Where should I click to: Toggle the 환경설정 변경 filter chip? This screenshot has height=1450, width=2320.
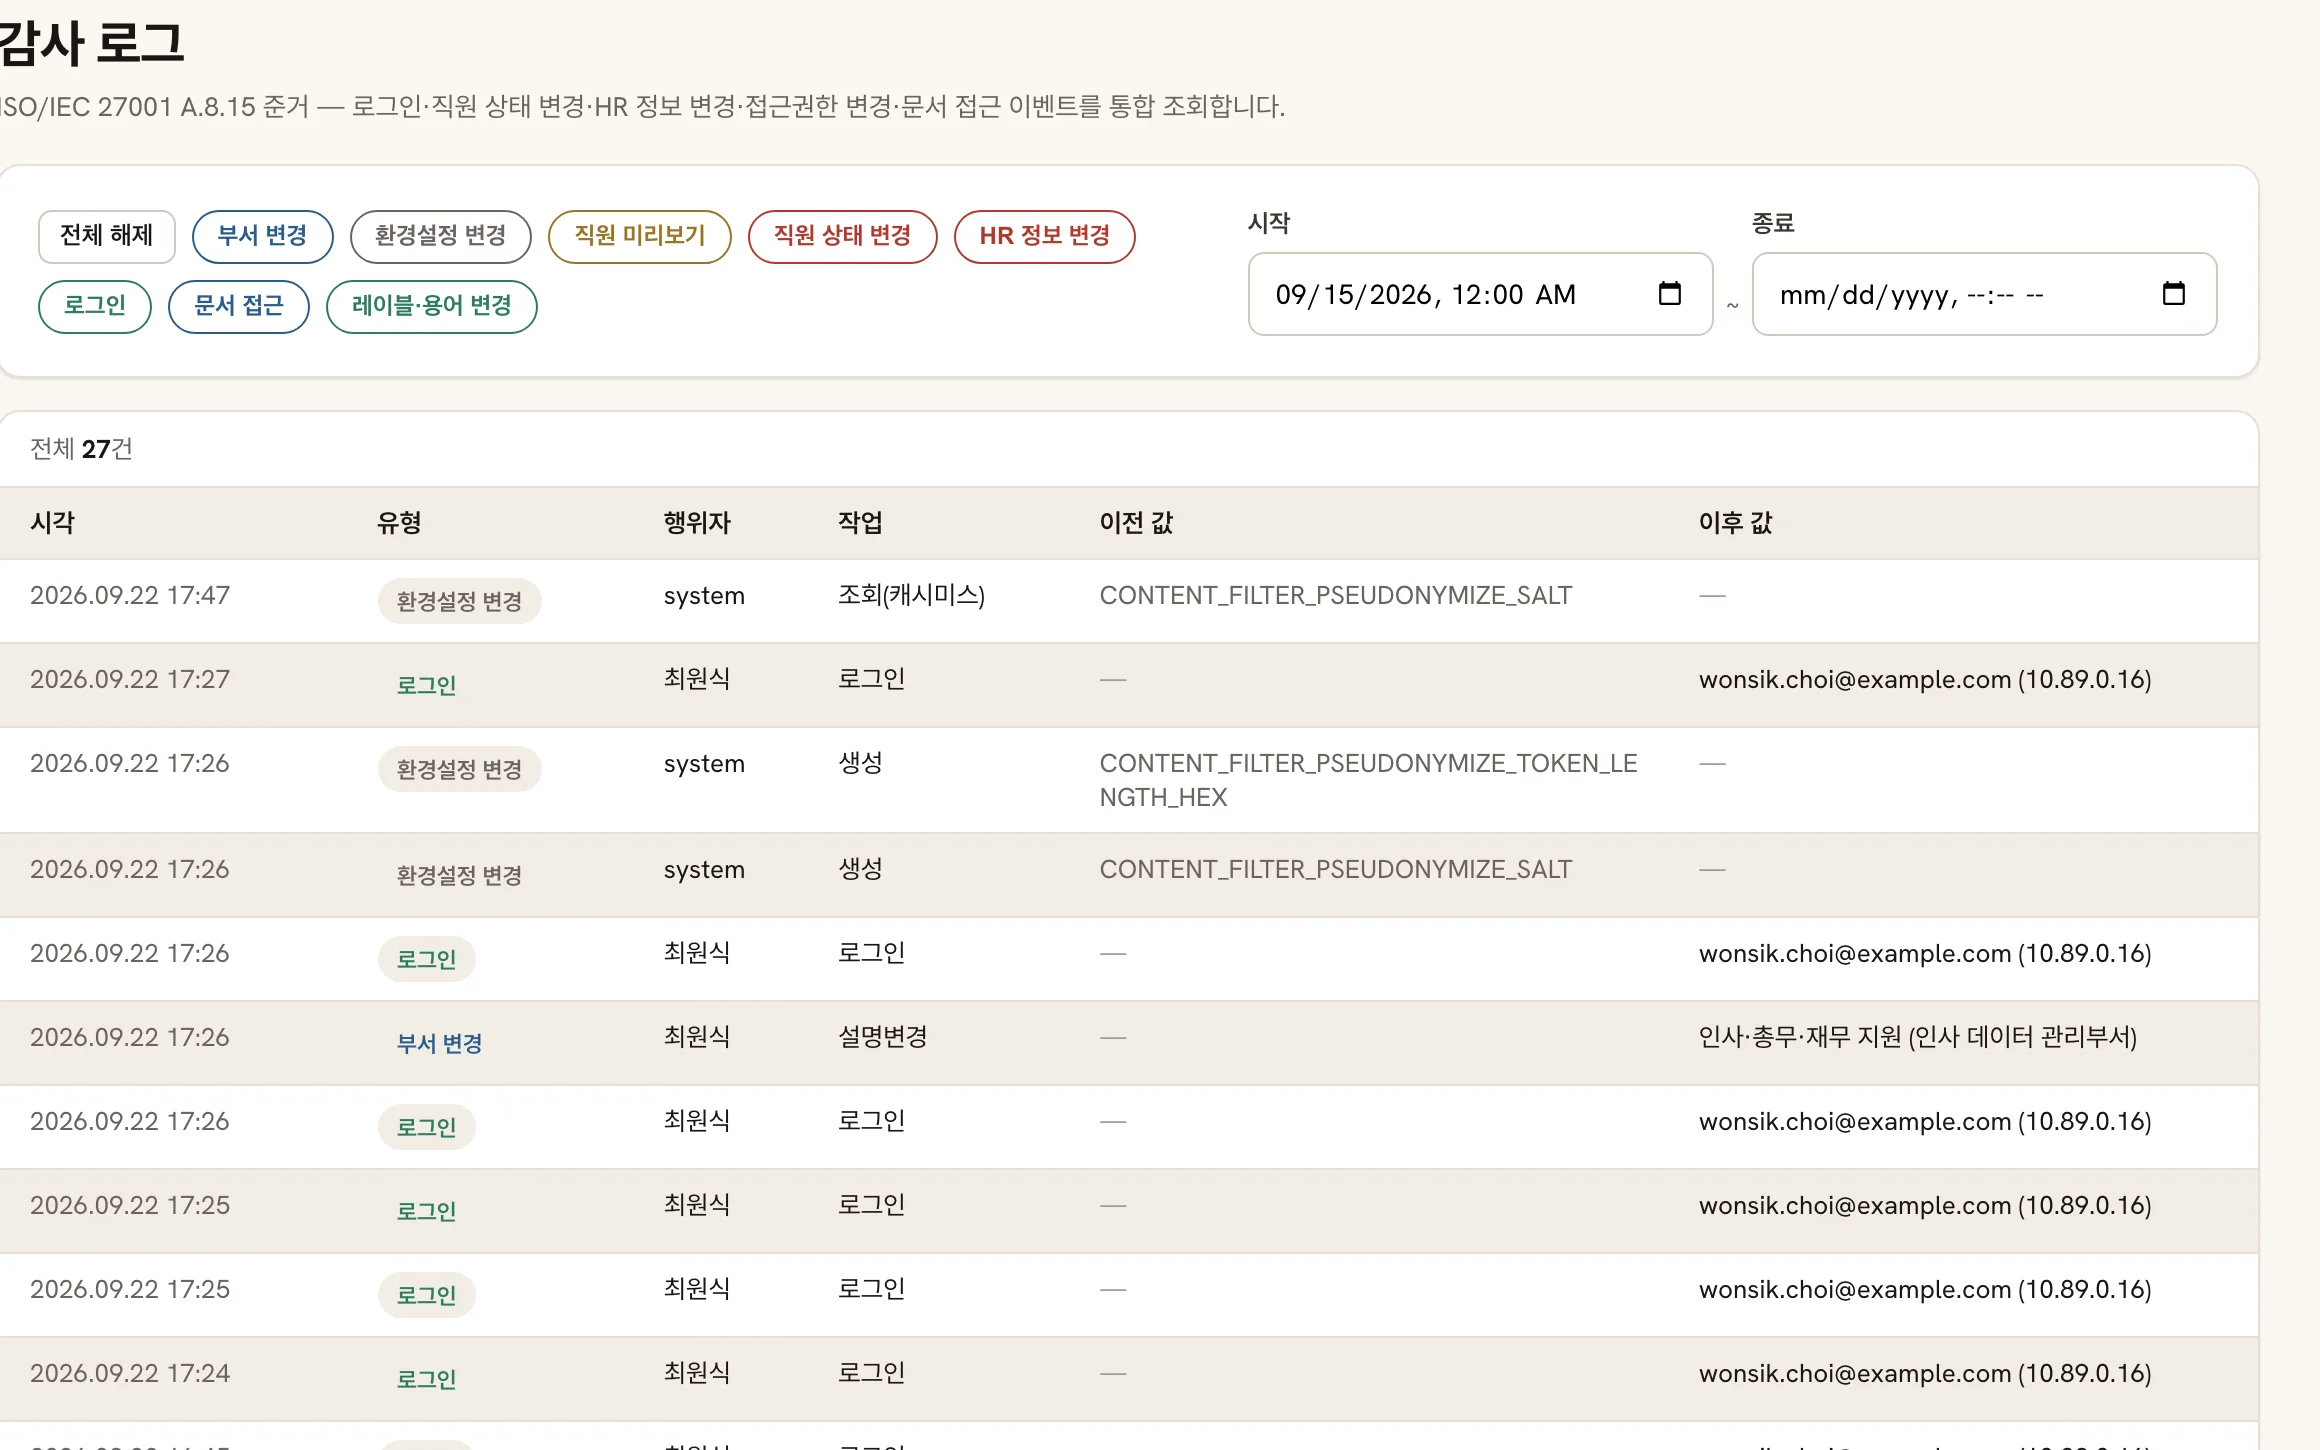(x=440, y=236)
